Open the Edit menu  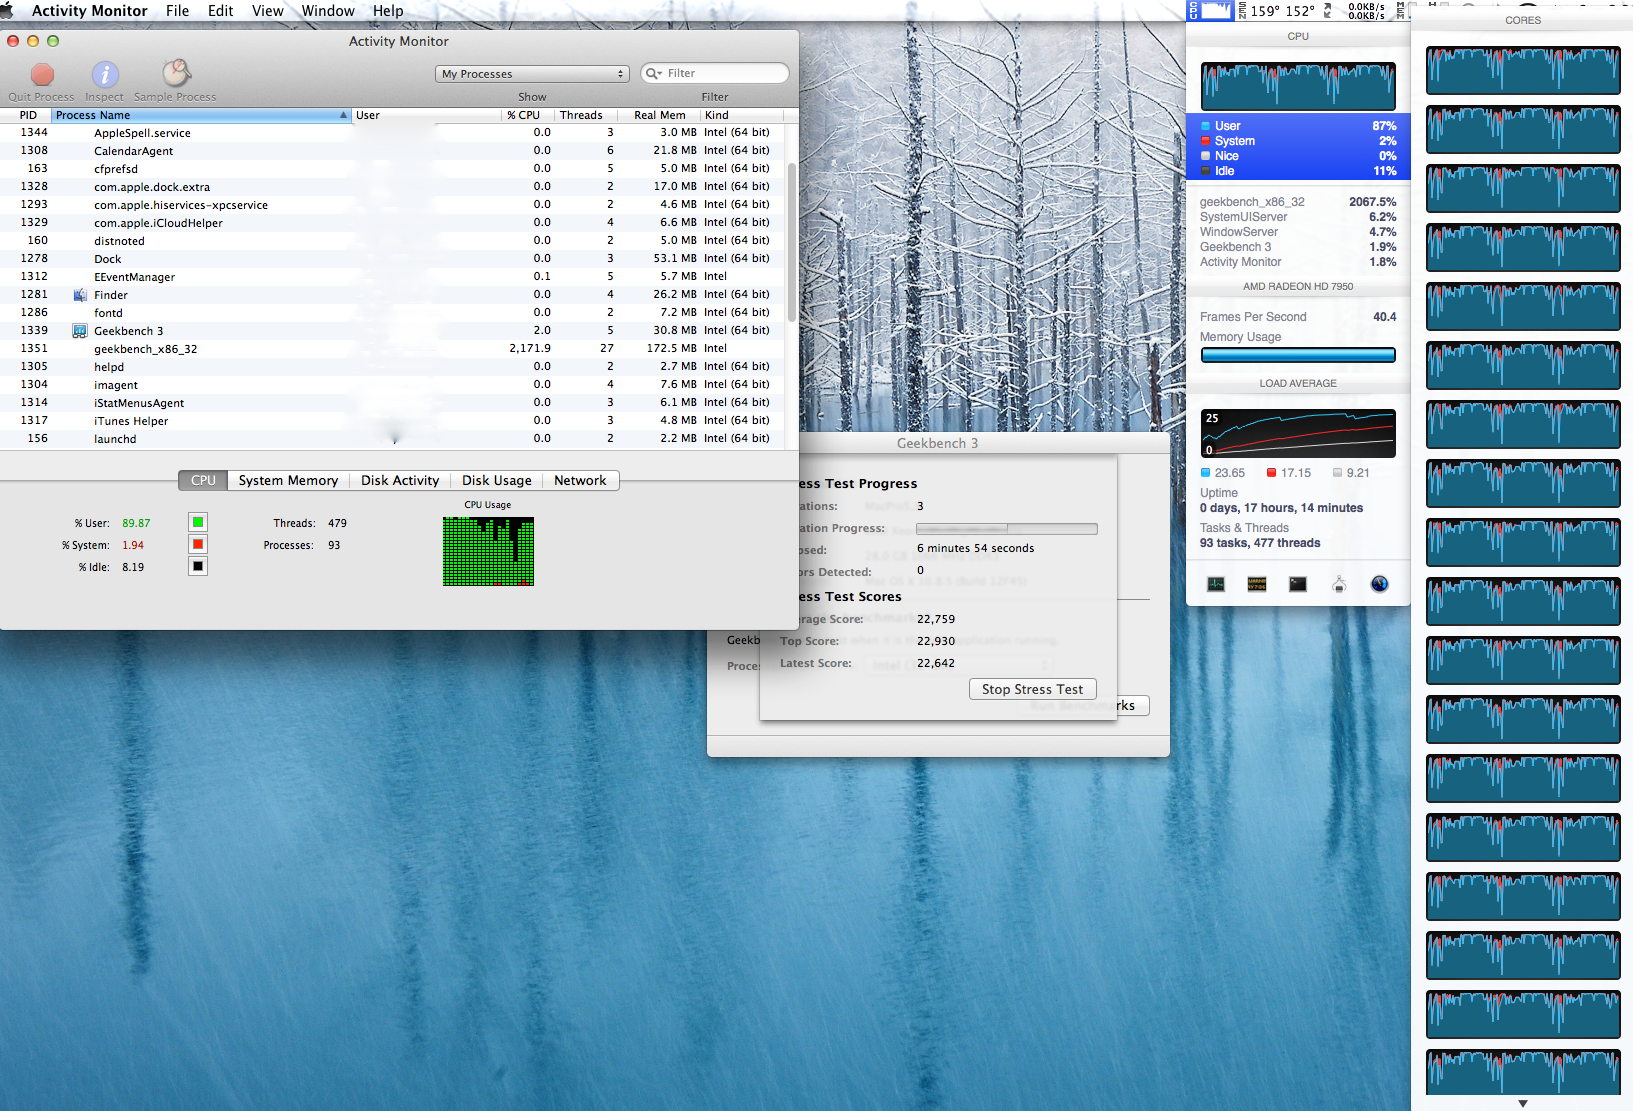tap(220, 11)
